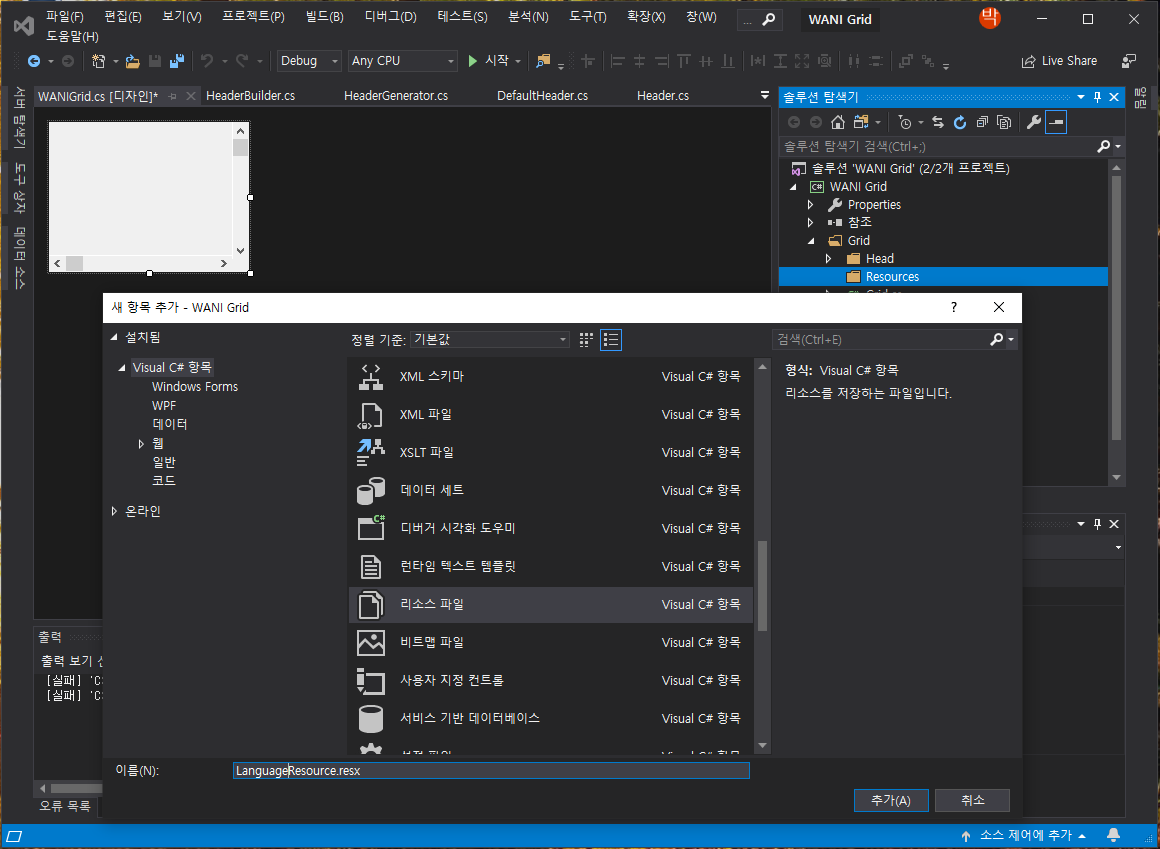Viewport: 1160px width, 849px height.
Task: Click the Switch Views icon in Solution Explorer
Action: point(860,122)
